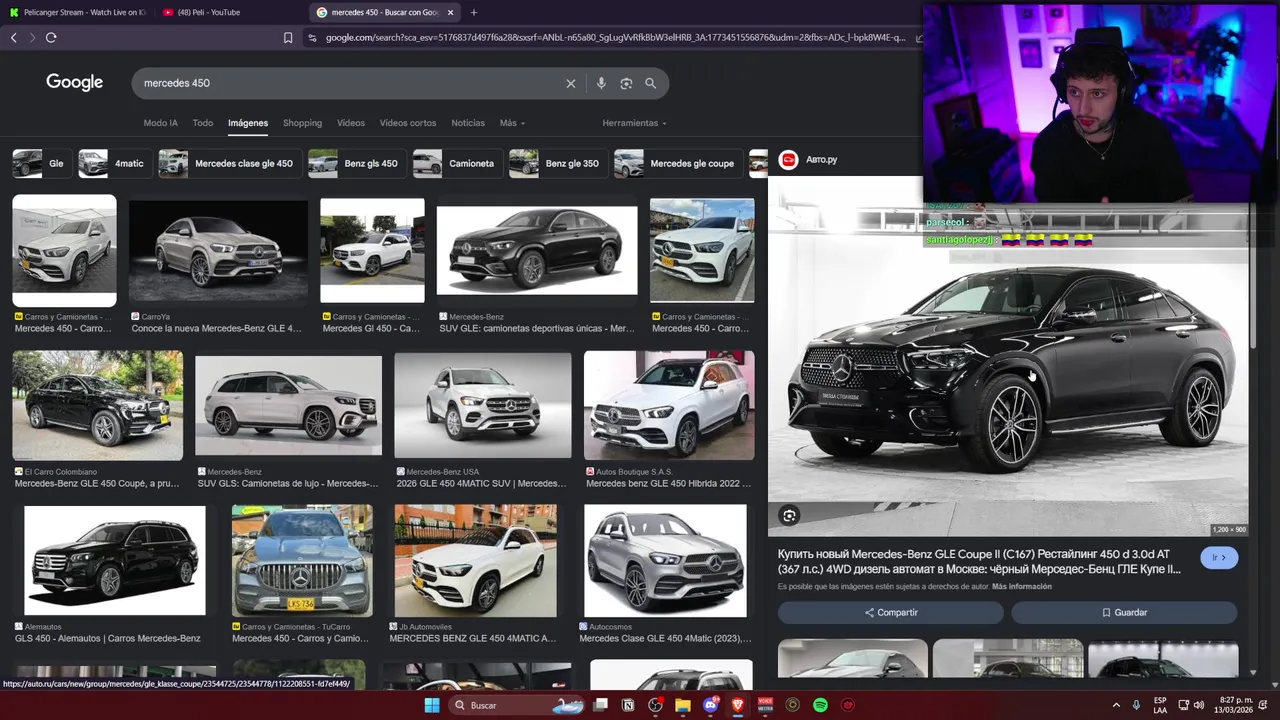1280x720 pixels.
Task: Filter by 4matic chip
Action: tap(113, 163)
